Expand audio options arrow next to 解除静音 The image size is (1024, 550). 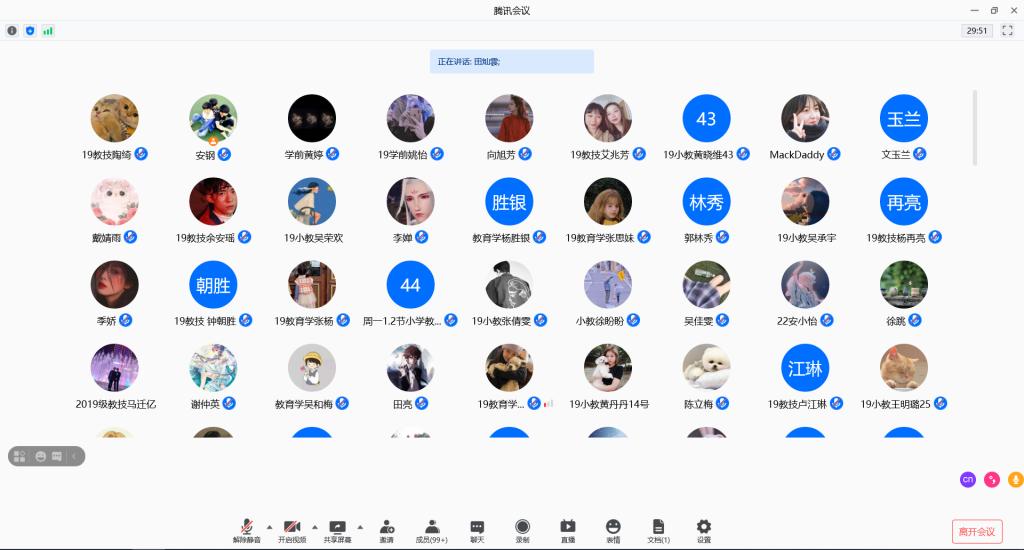click(x=269, y=526)
